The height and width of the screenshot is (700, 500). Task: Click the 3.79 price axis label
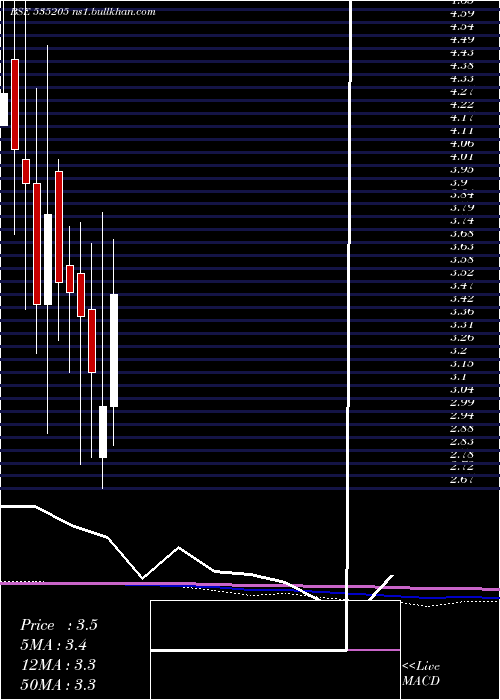pos(462,208)
